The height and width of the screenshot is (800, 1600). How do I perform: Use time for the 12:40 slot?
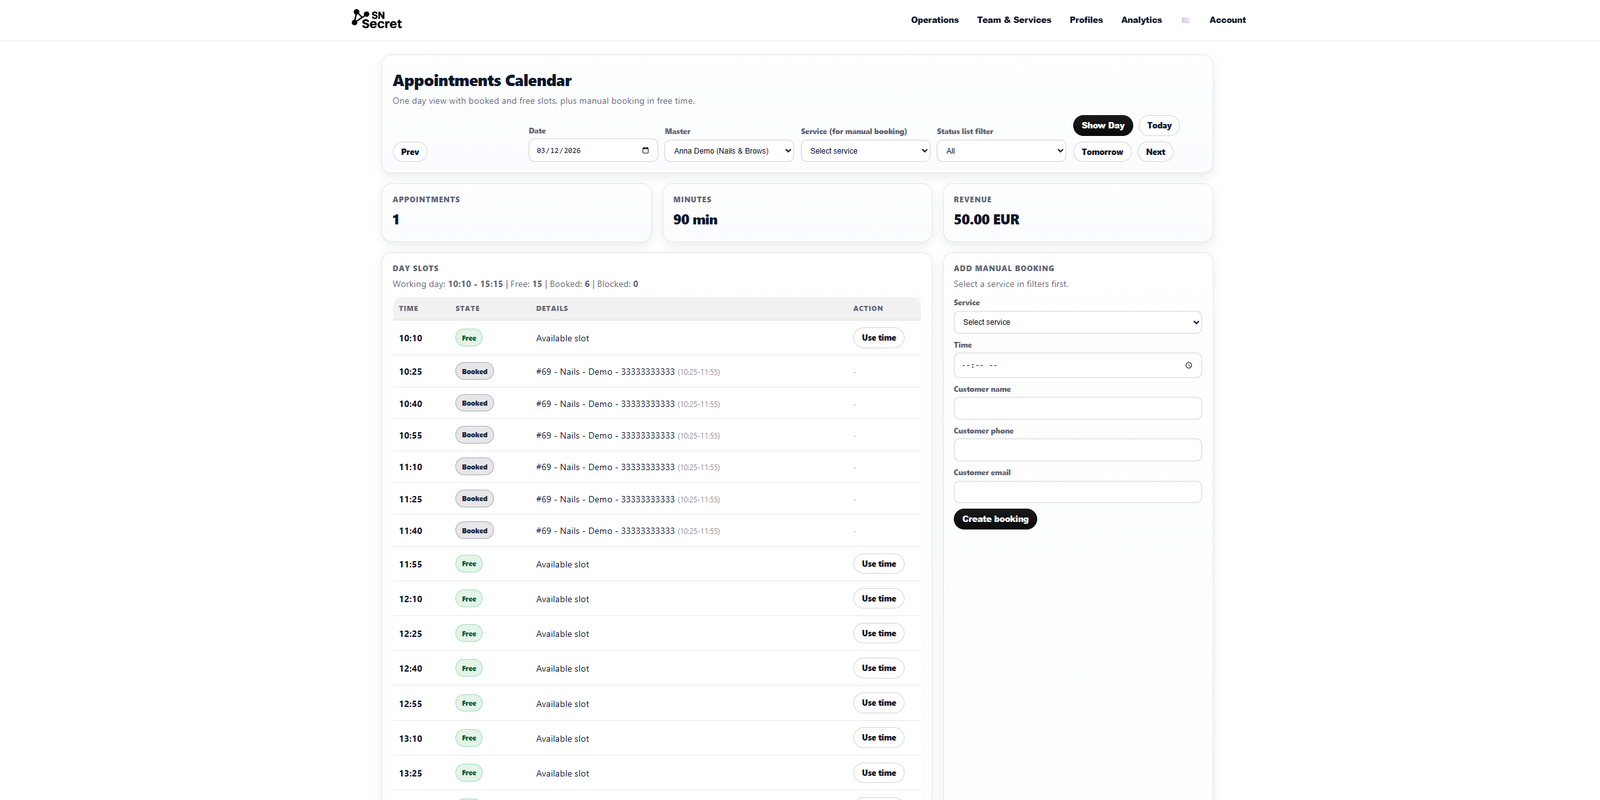(879, 668)
